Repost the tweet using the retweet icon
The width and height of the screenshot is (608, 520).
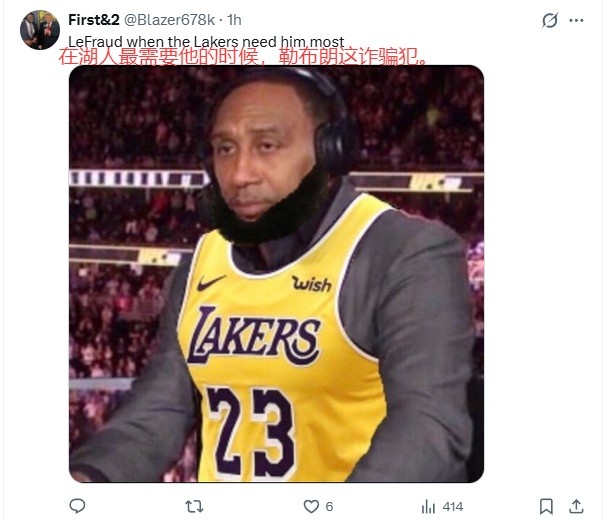coord(194,506)
